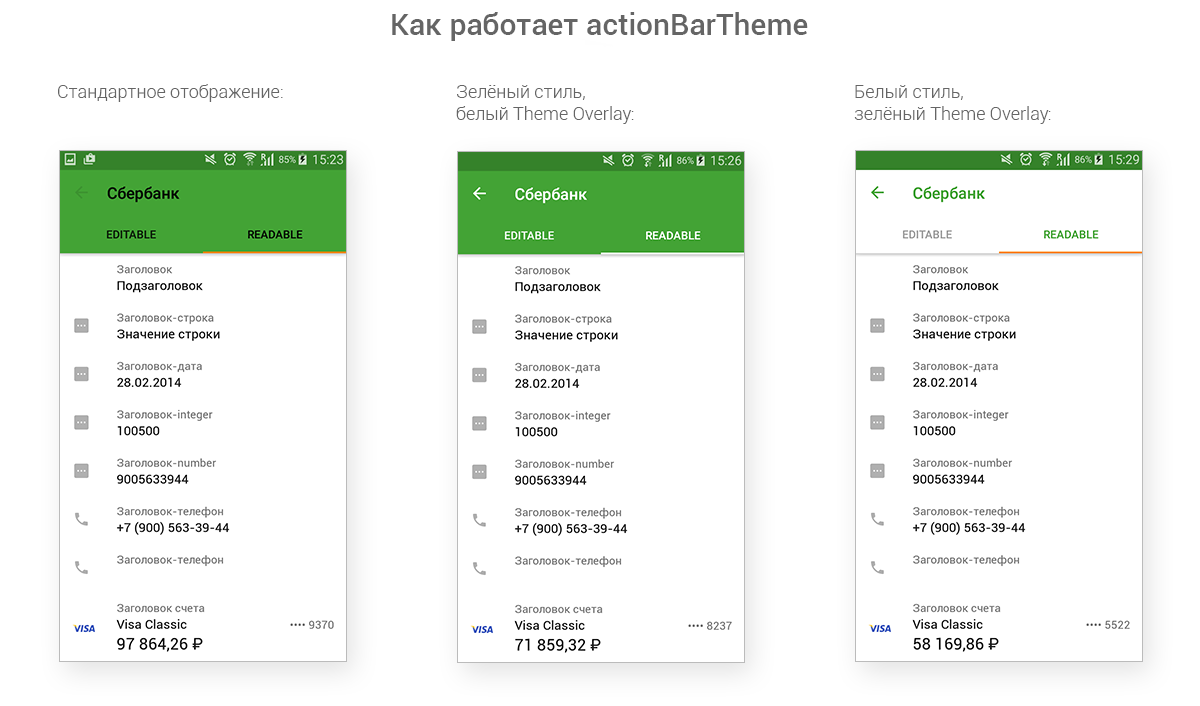Open EDITABLE tab in the 15:23 phone
This screenshot has width=1200, height=706.
tap(131, 235)
